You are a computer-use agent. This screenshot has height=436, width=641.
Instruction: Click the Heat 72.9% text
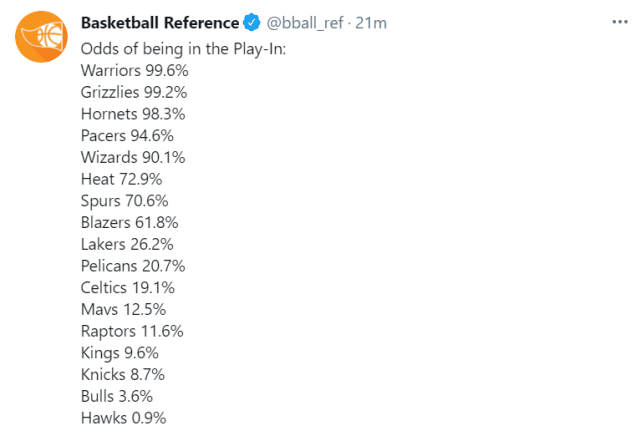pos(122,179)
